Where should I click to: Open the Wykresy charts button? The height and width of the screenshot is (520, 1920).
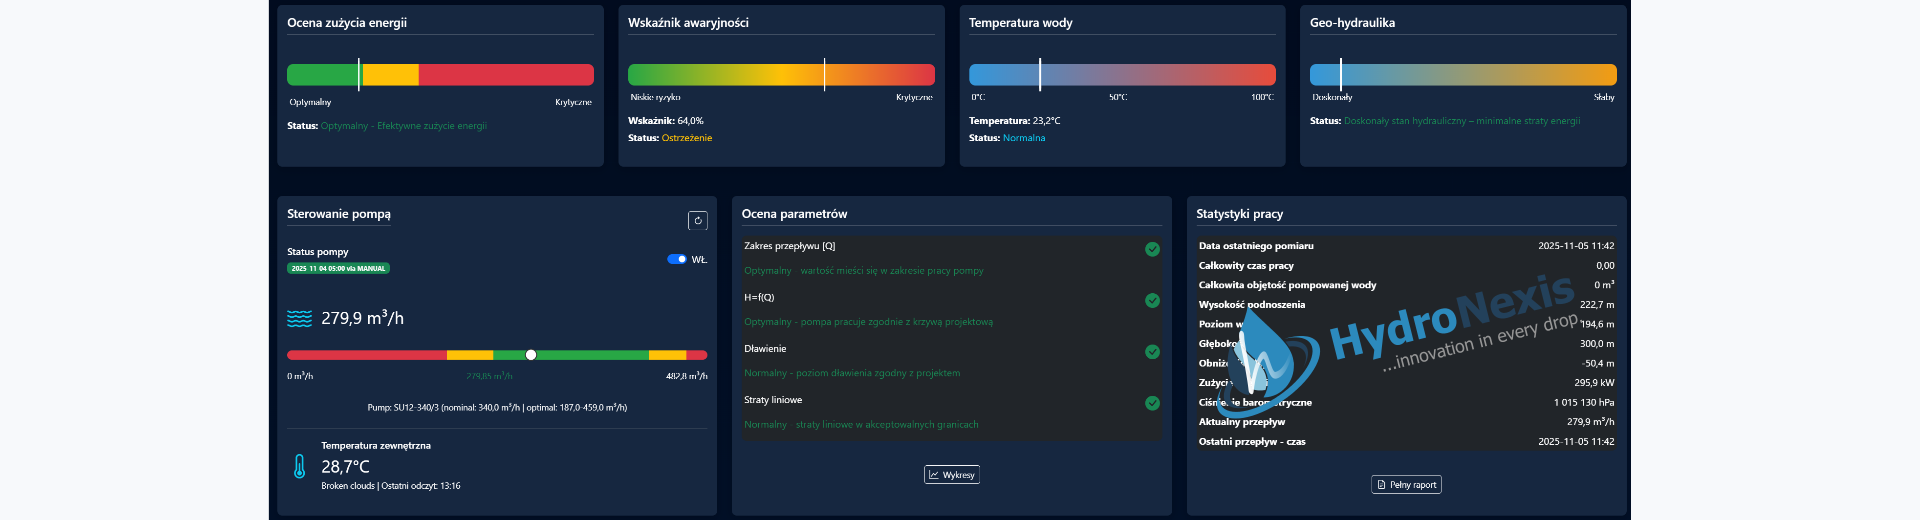[x=951, y=475]
